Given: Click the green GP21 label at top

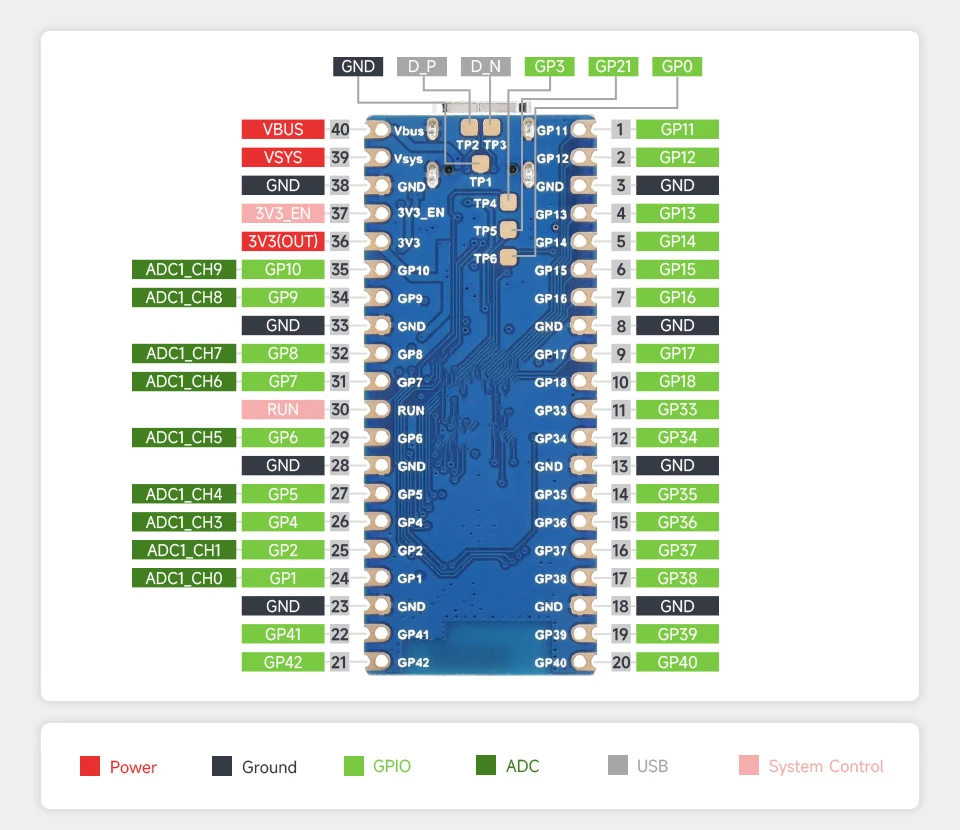Looking at the screenshot, I should [x=613, y=66].
